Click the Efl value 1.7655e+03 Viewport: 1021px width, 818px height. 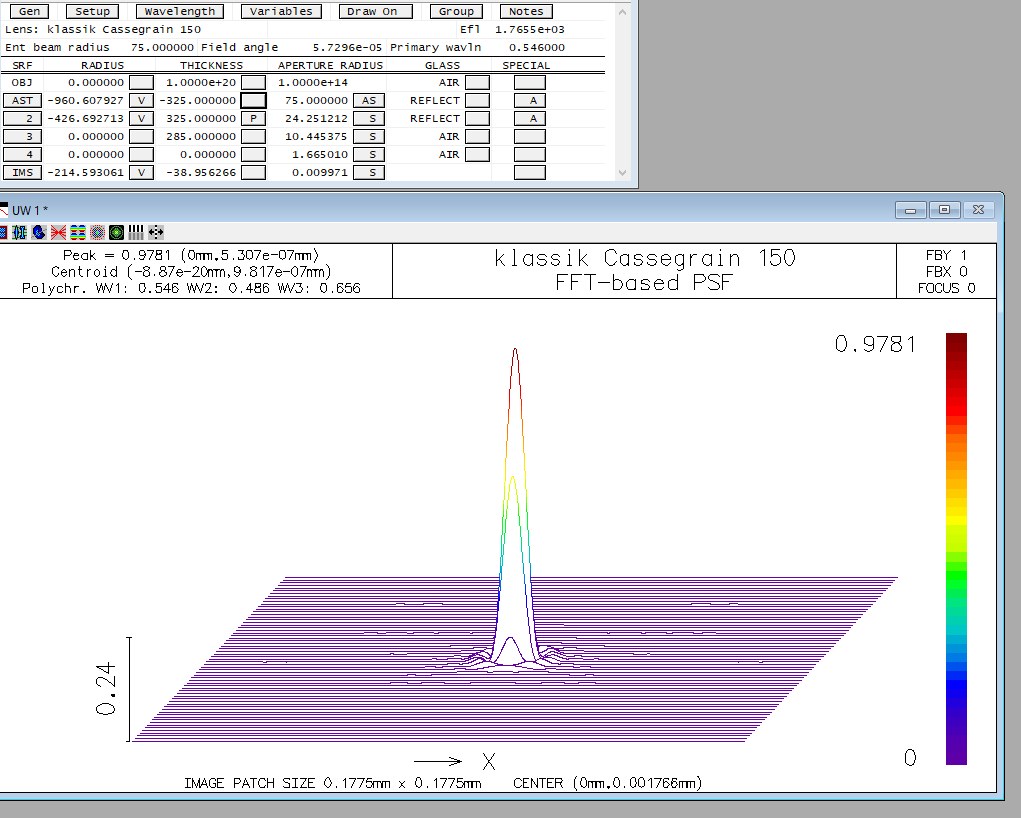529,29
